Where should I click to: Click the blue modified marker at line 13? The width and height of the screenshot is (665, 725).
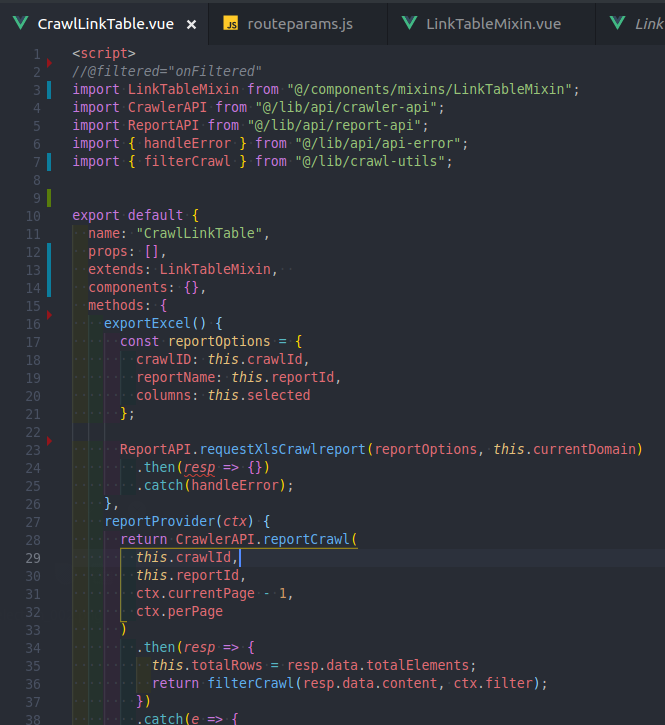(49, 270)
